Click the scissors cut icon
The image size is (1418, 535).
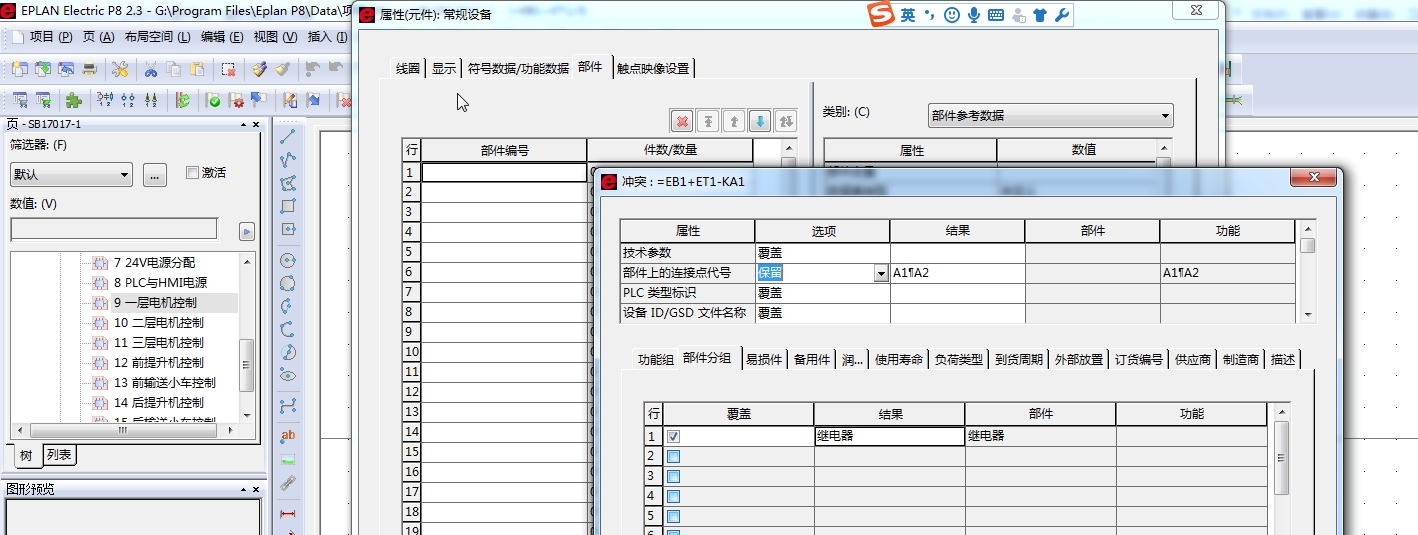pyautogui.click(x=151, y=69)
